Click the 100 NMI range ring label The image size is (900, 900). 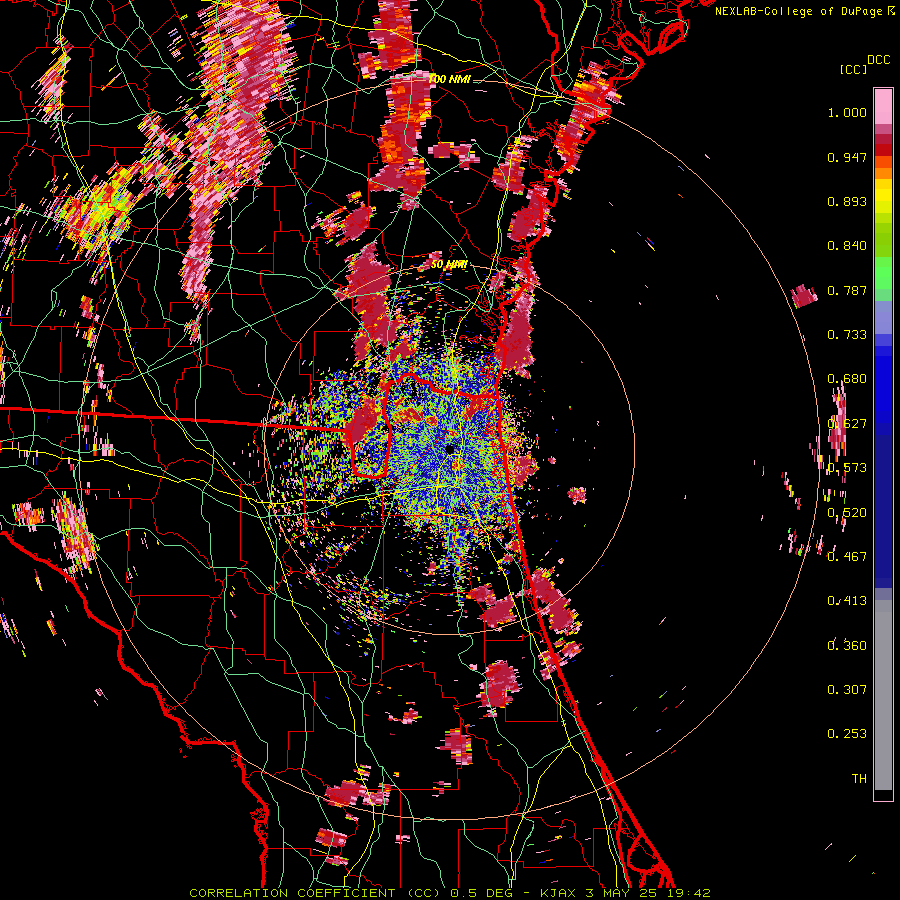tap(449, 79)
